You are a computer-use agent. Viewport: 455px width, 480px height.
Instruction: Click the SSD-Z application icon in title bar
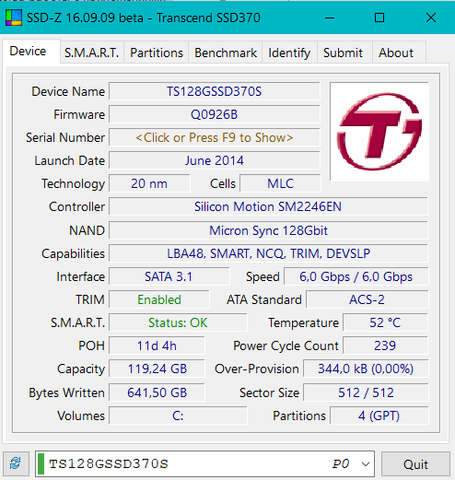click(14, 18)
